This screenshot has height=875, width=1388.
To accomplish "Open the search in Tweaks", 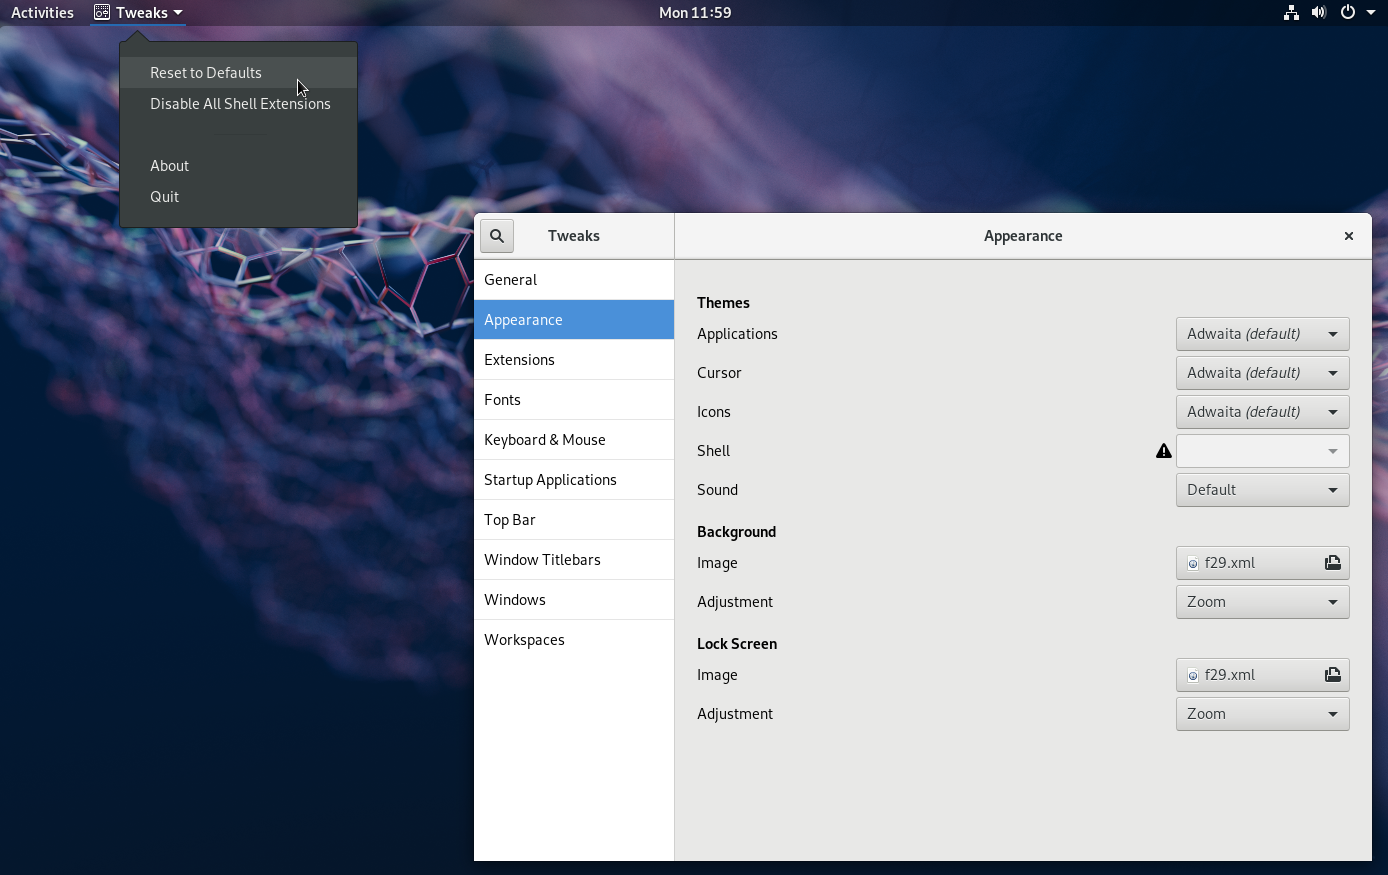I will pos(497,235).
